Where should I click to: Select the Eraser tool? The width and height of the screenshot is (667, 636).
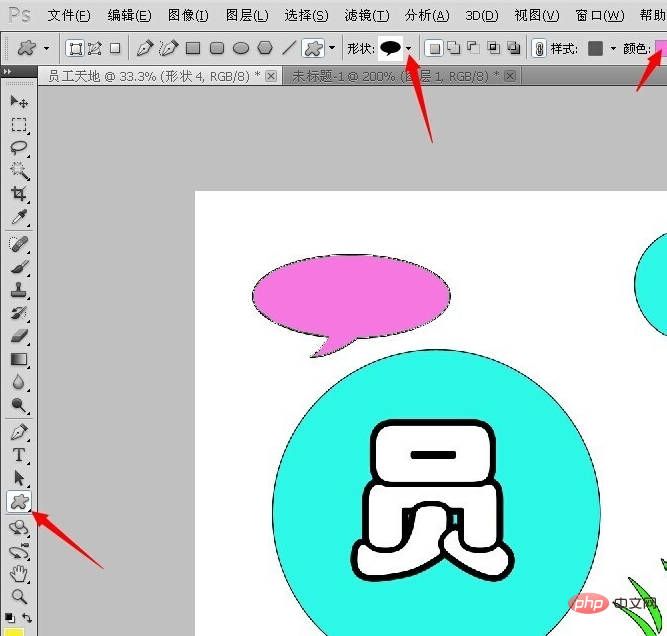click(19, 336)
